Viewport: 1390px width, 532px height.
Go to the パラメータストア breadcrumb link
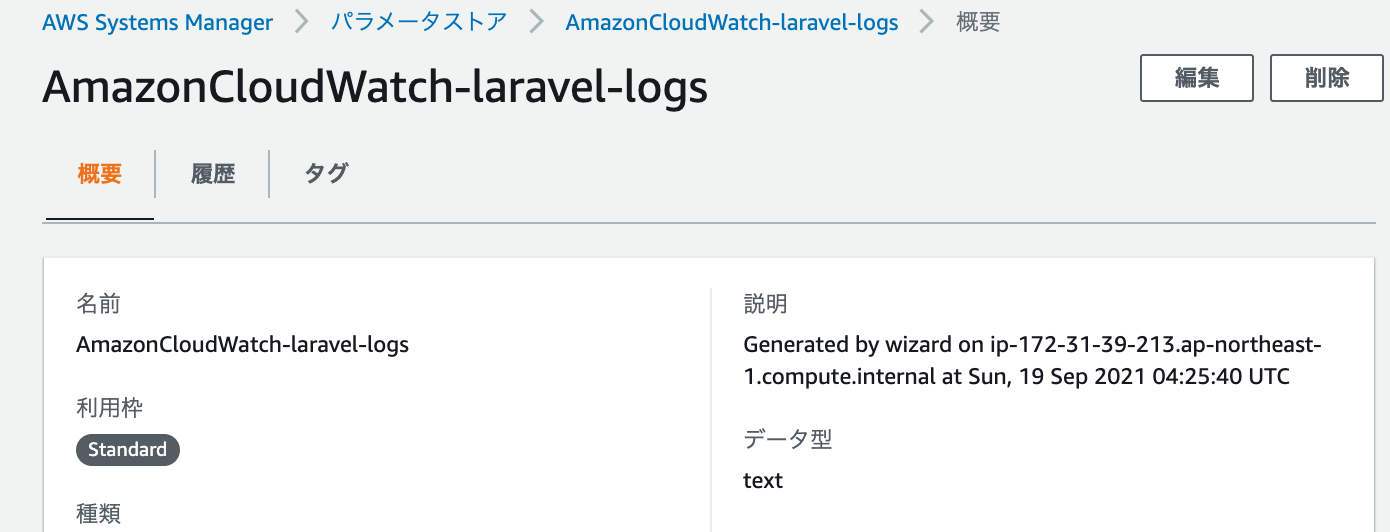point(419,22)
